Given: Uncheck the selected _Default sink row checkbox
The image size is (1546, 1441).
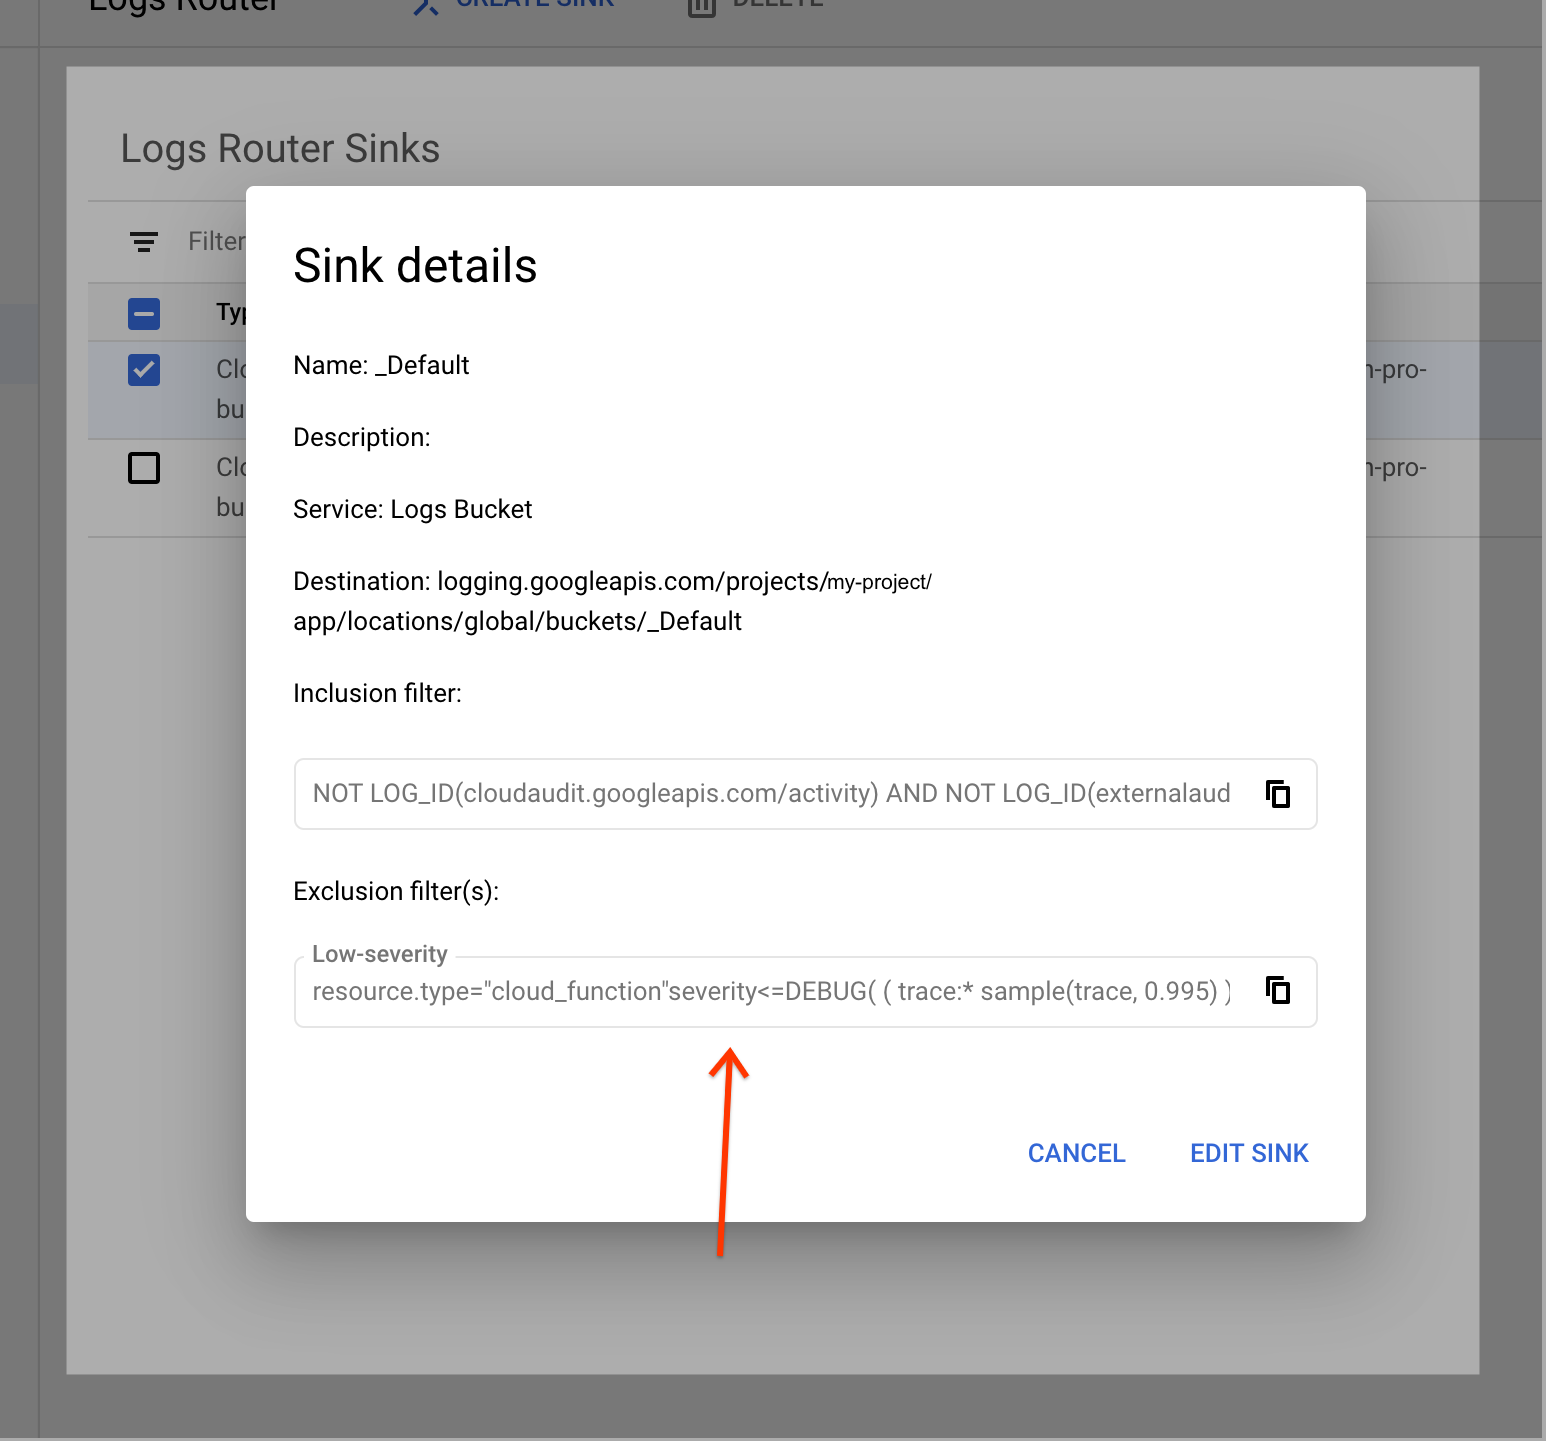Looking at the screenshot, I should coord(143,369).
